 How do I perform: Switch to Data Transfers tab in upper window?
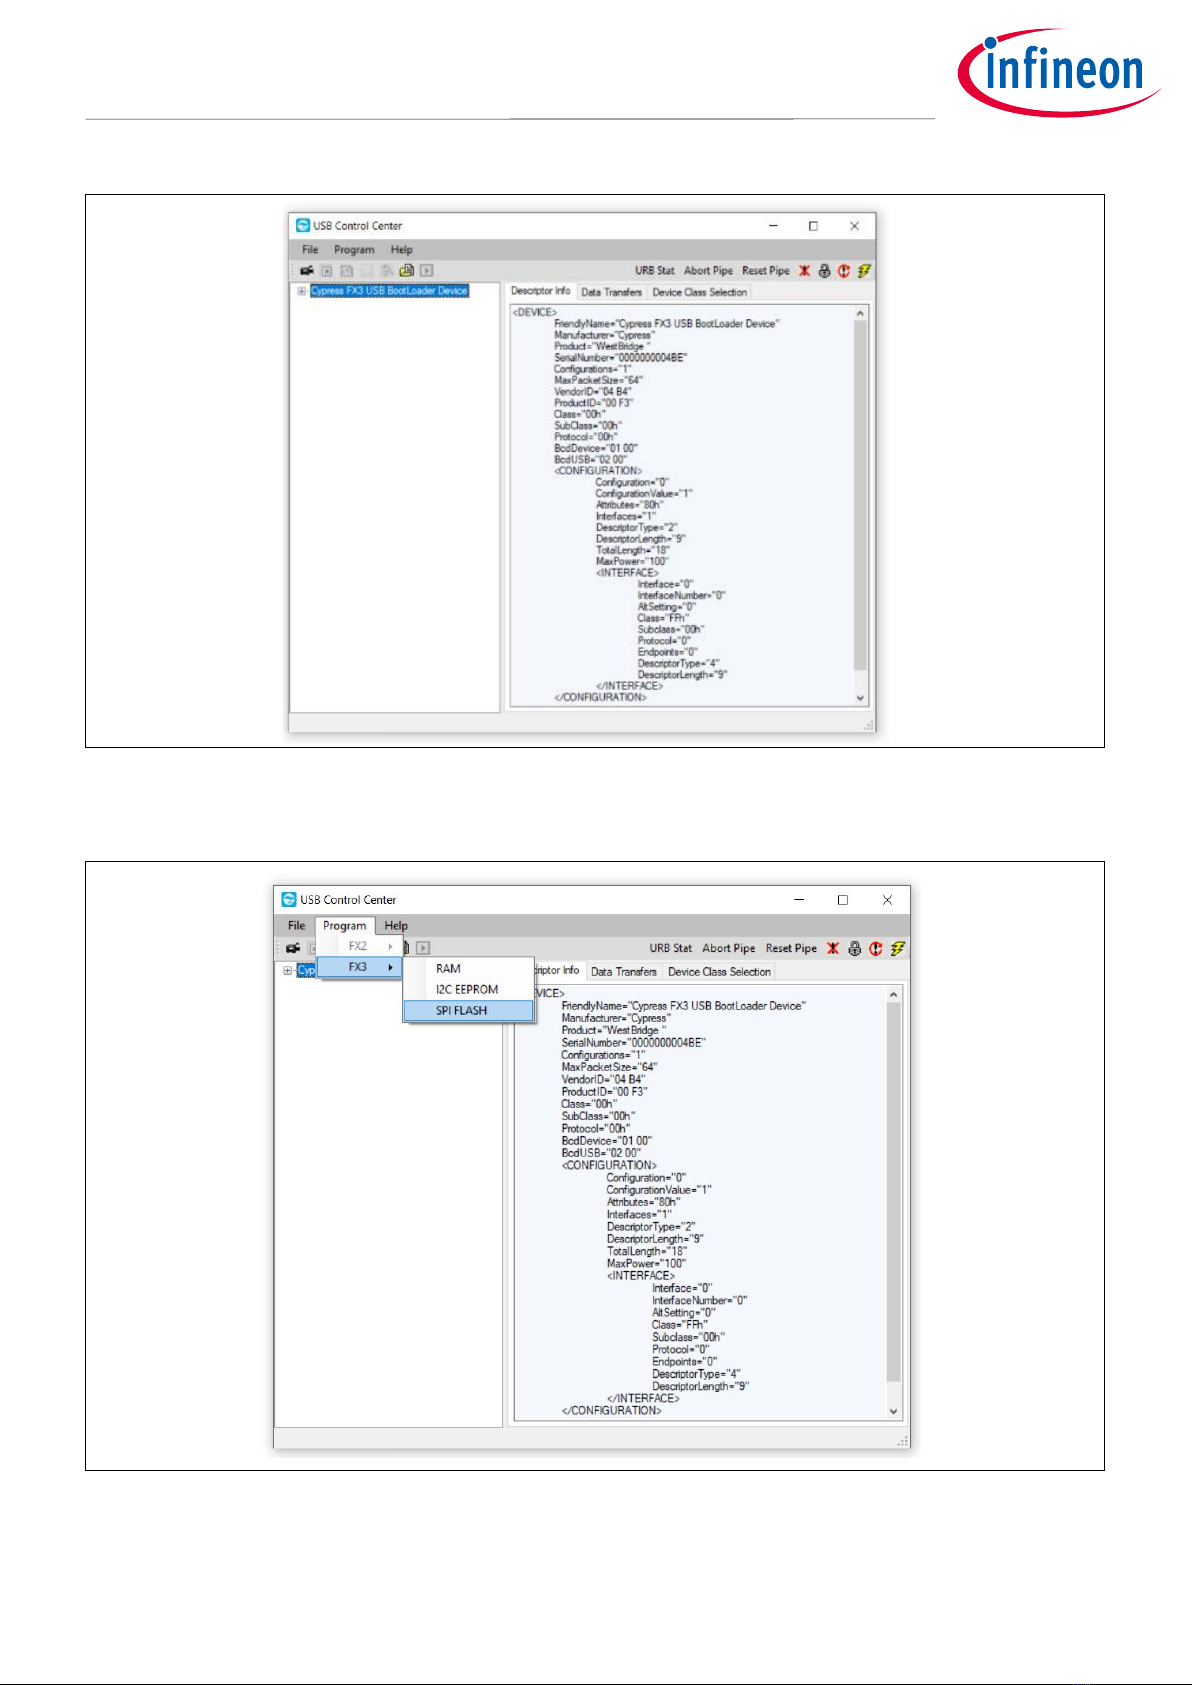click(611, 292)
